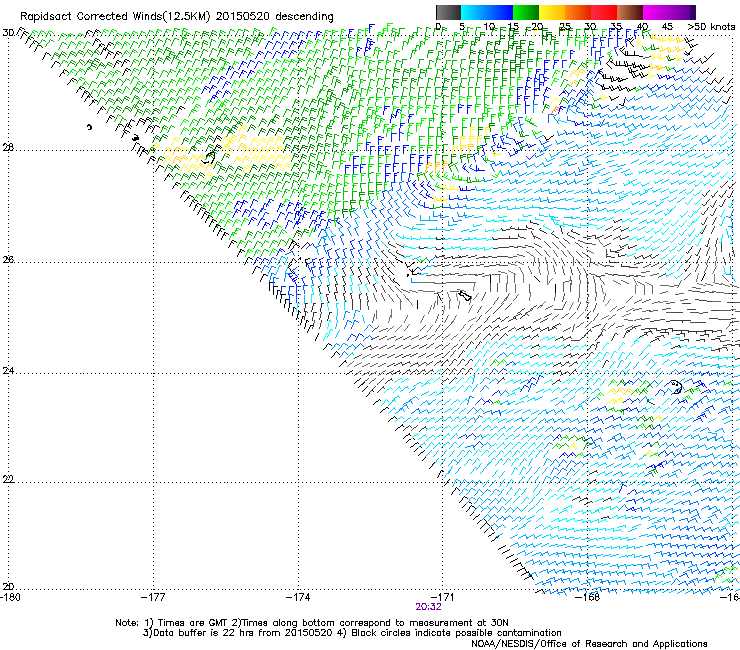Click the 'Times are GMT' note line
The width and height of the screenshot is (740, 650).
[x=311, y=623]
